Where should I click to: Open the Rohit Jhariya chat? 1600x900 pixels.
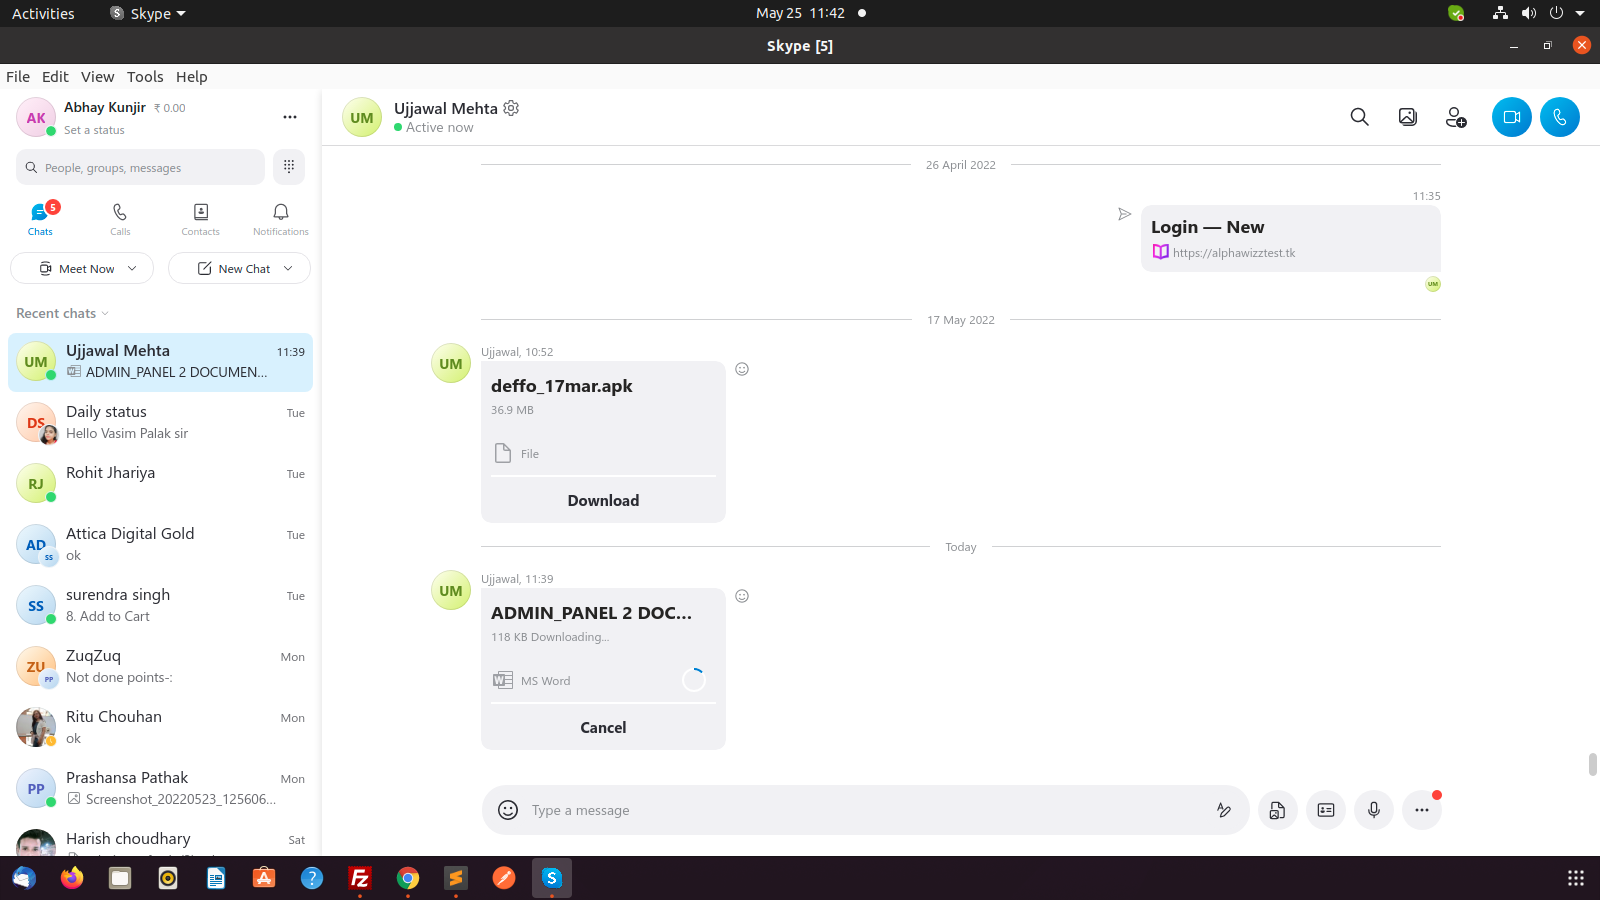[160, 483]
